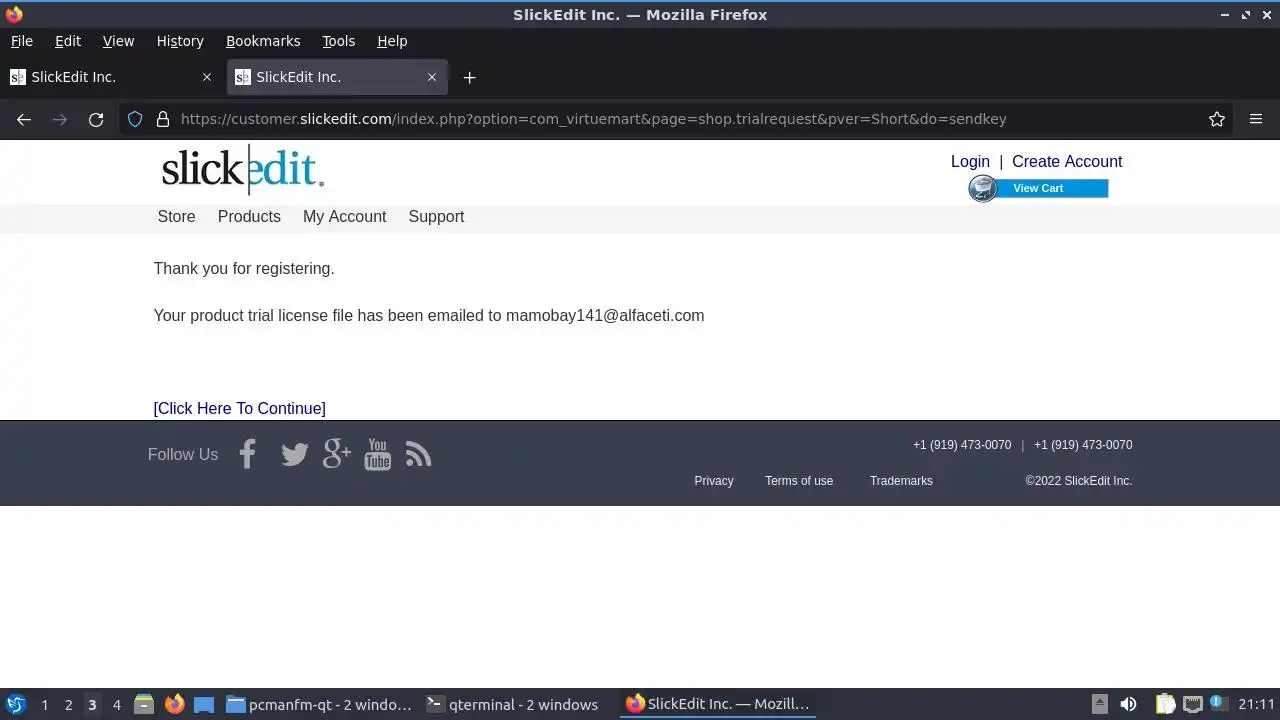Open the Store navigation item
Screen dimensions: 1280x720
[x=176, y=216]
